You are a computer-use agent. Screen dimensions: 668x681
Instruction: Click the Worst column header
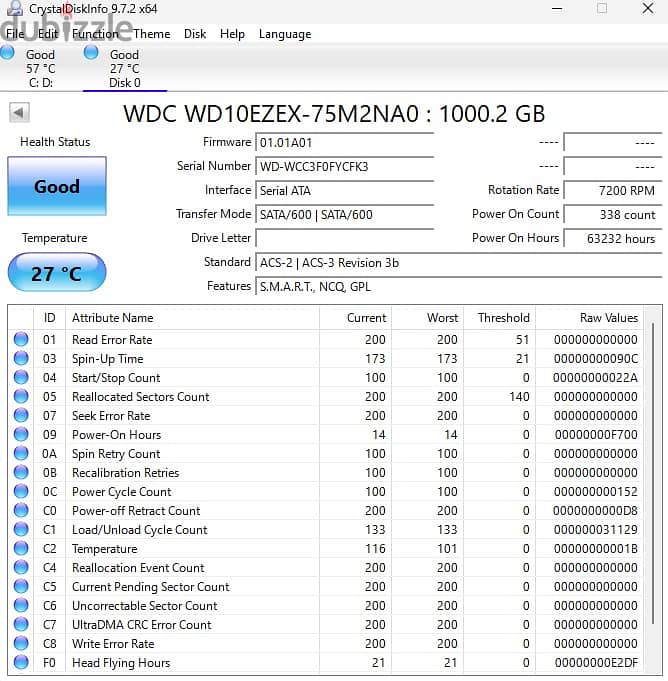(427, 317)
